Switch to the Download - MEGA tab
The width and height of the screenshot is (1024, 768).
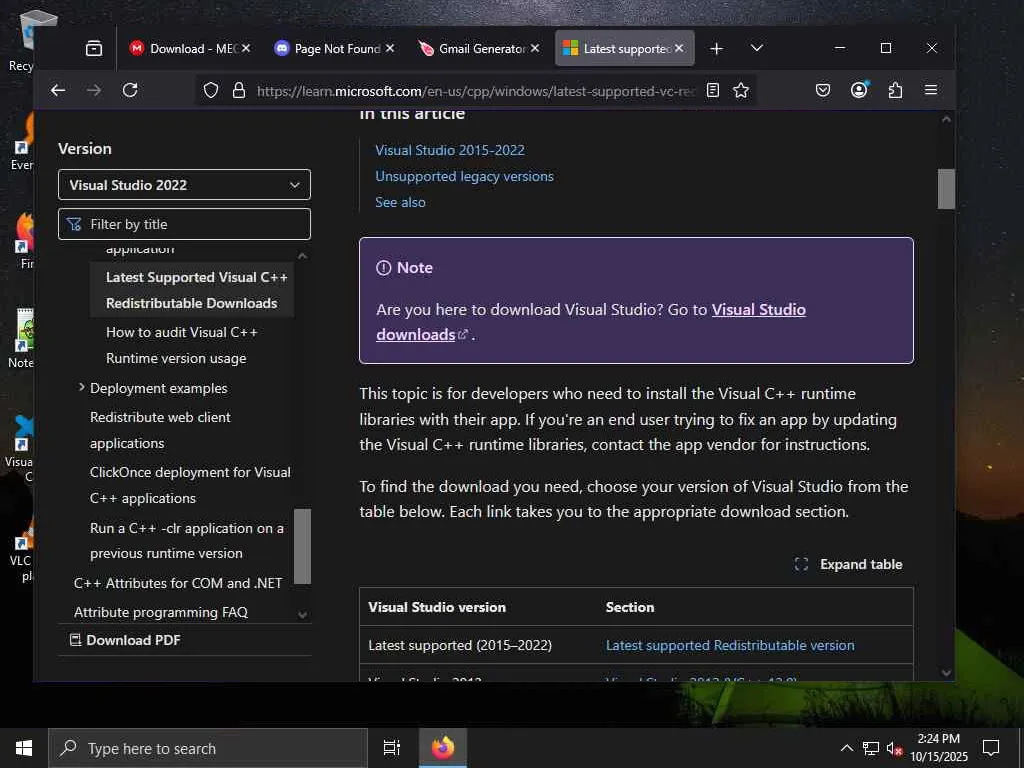click(x=189, y=48)
